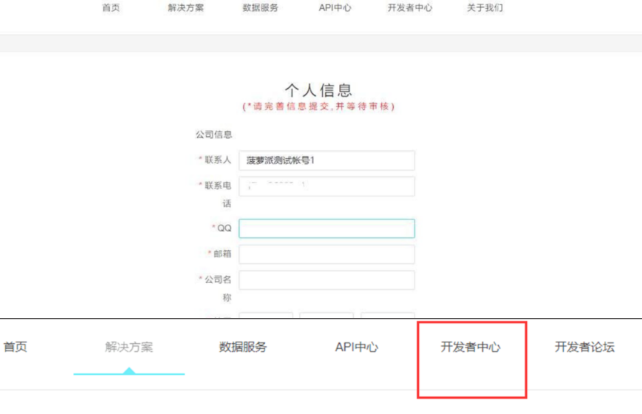Click the blue arrow indicator under 解决方案
The width and height of the screenshot is (642, 414).
(x=129, y=370)
